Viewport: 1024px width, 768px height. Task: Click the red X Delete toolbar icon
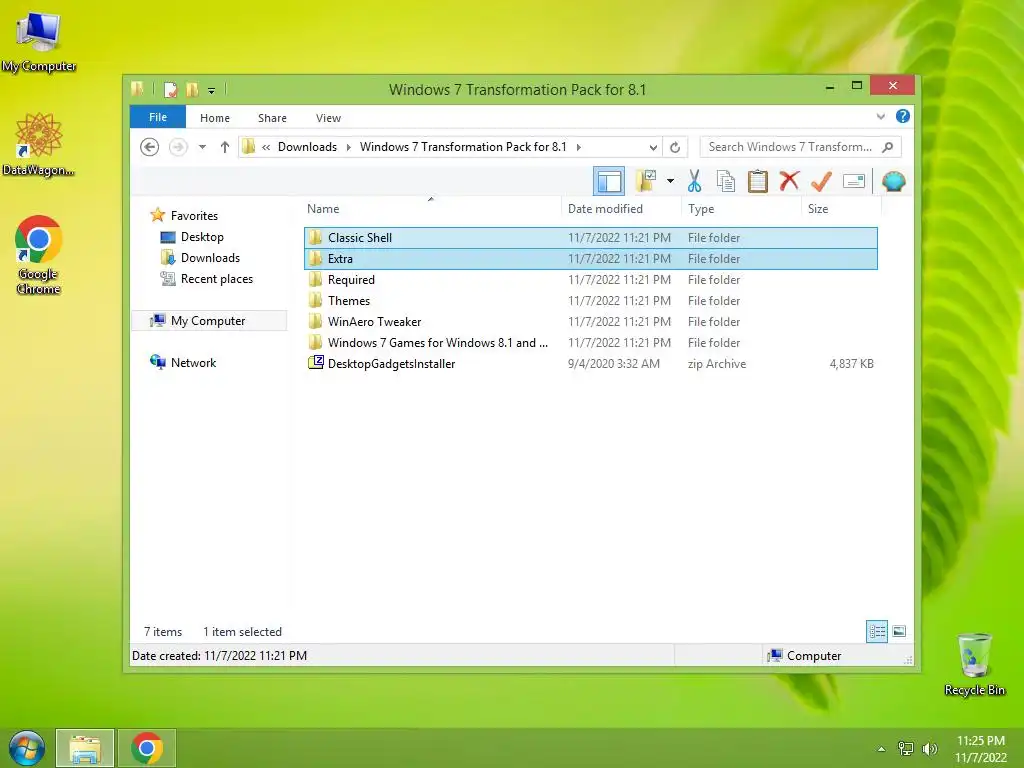[x=789, y=180]
